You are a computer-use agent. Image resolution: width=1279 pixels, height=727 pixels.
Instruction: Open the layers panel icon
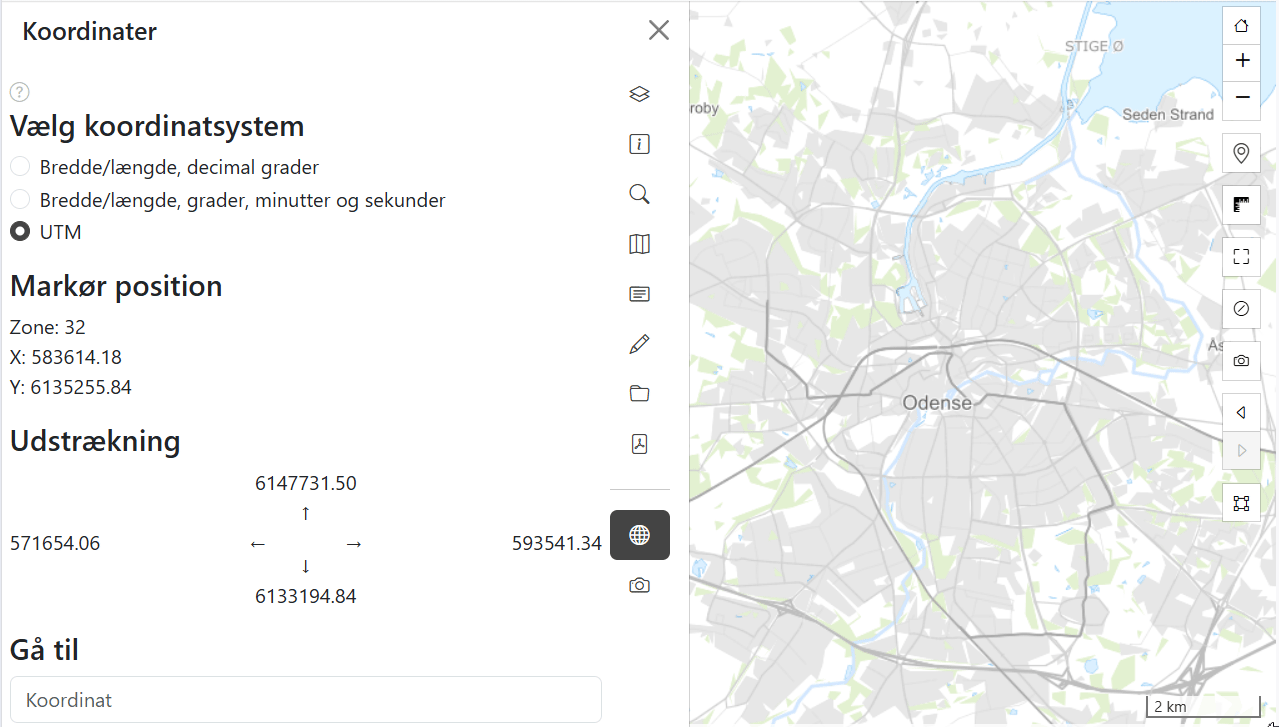point(640,94)
